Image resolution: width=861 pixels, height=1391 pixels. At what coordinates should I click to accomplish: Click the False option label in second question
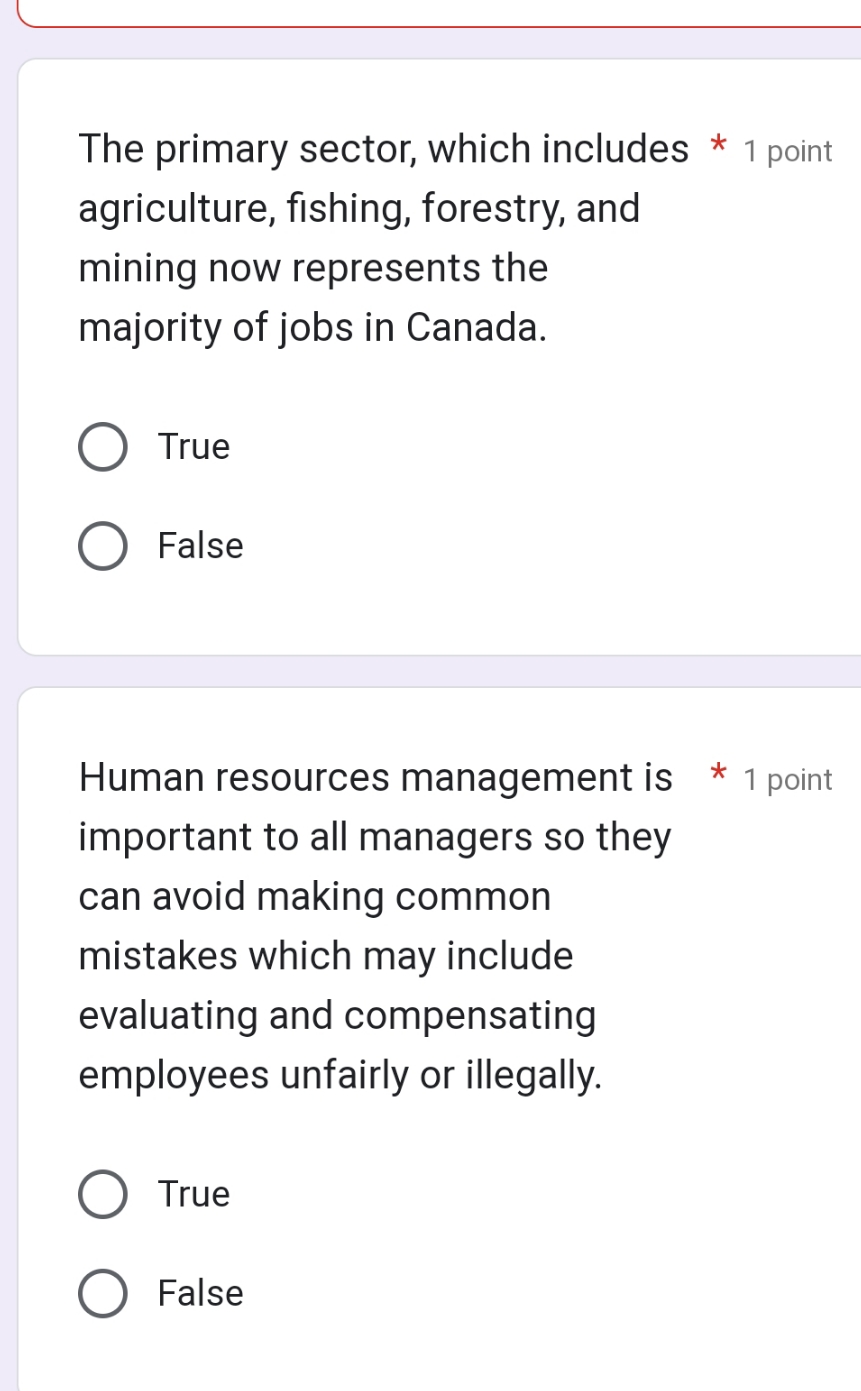(x=199, y=1293)
